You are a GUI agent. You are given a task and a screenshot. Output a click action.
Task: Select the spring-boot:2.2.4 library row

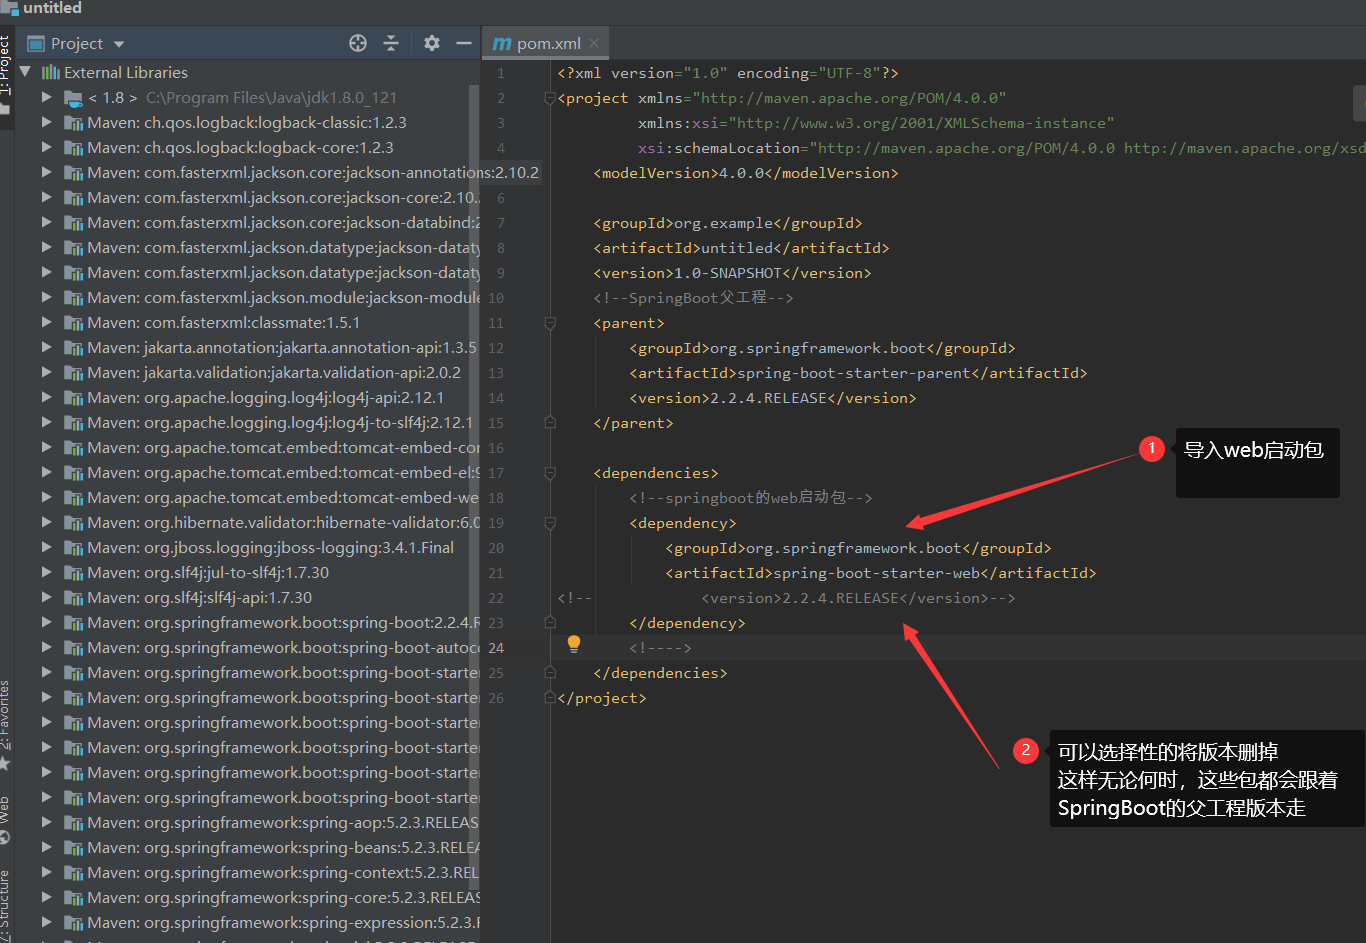pyautogui.click(x=247, y=622)
